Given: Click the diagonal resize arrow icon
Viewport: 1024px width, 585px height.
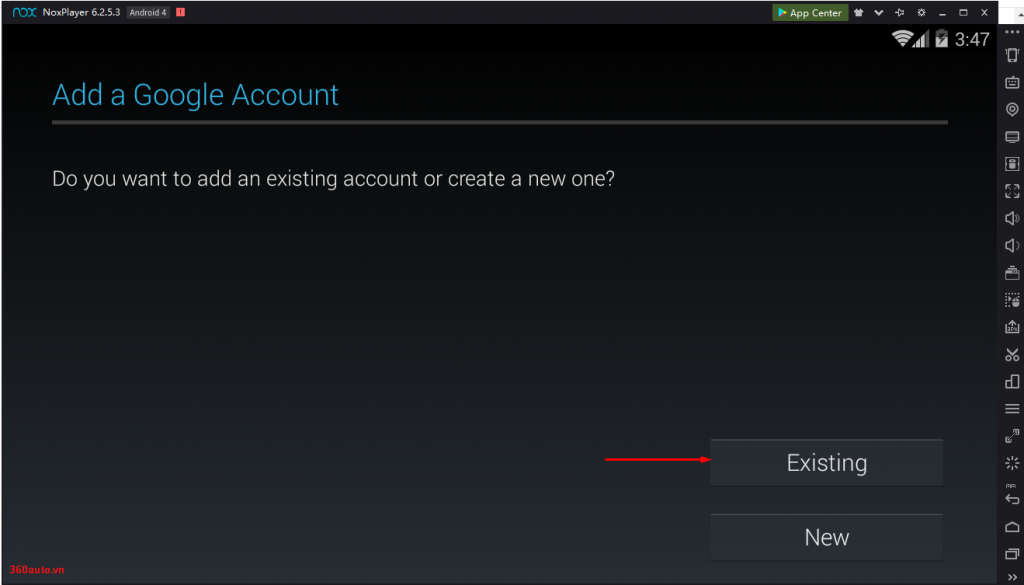Looking at the screenshot, I should click(1012, 435).
